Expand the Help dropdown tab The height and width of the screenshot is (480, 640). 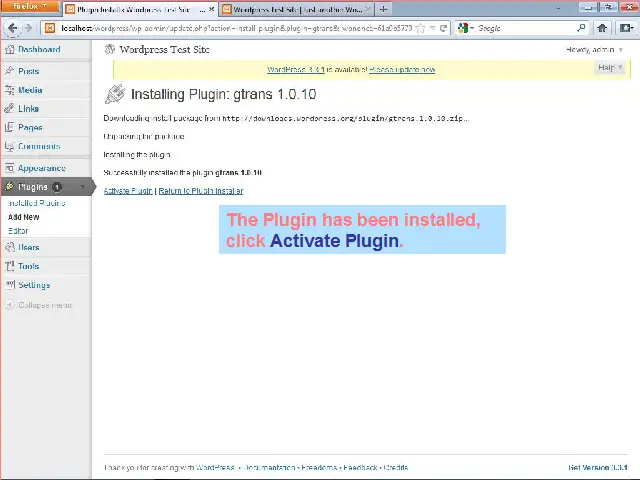click(610, 67)
